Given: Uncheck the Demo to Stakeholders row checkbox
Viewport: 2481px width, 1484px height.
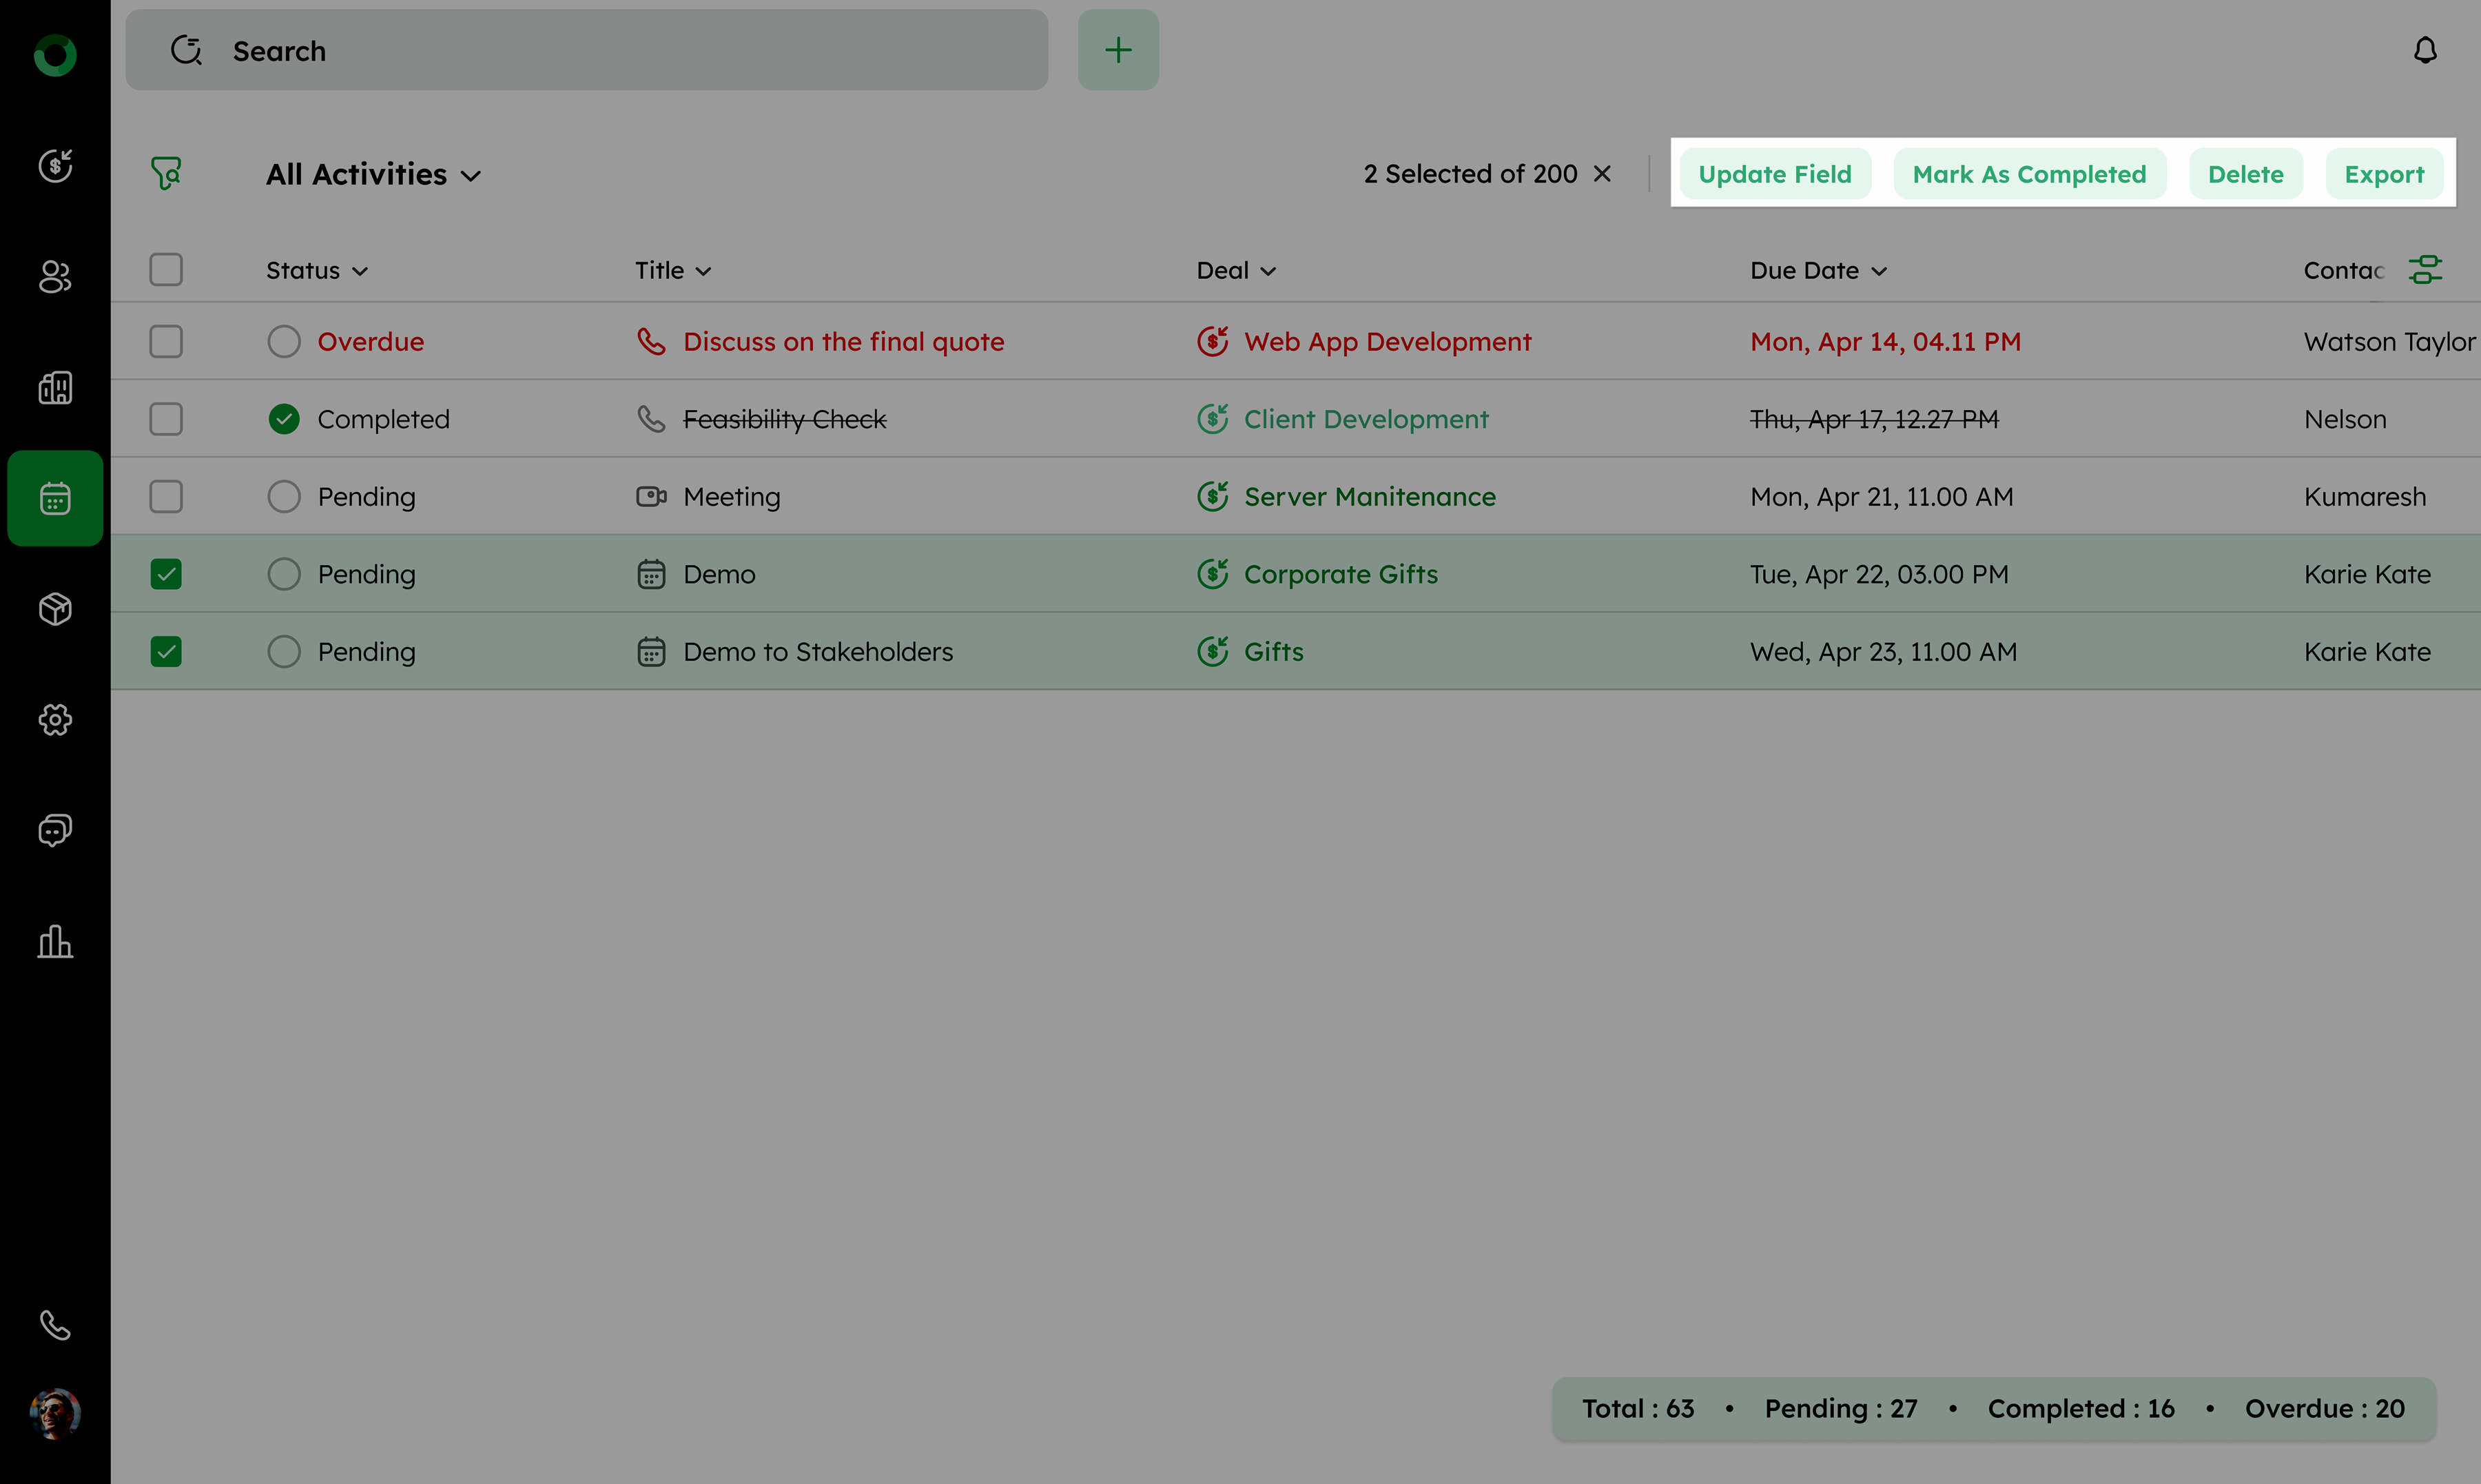Looking at the screenshot, I should coord(166,652).
